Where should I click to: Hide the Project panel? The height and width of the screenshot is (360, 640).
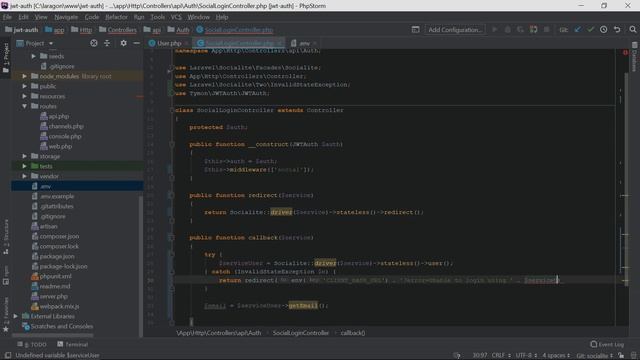coord(136,43)
